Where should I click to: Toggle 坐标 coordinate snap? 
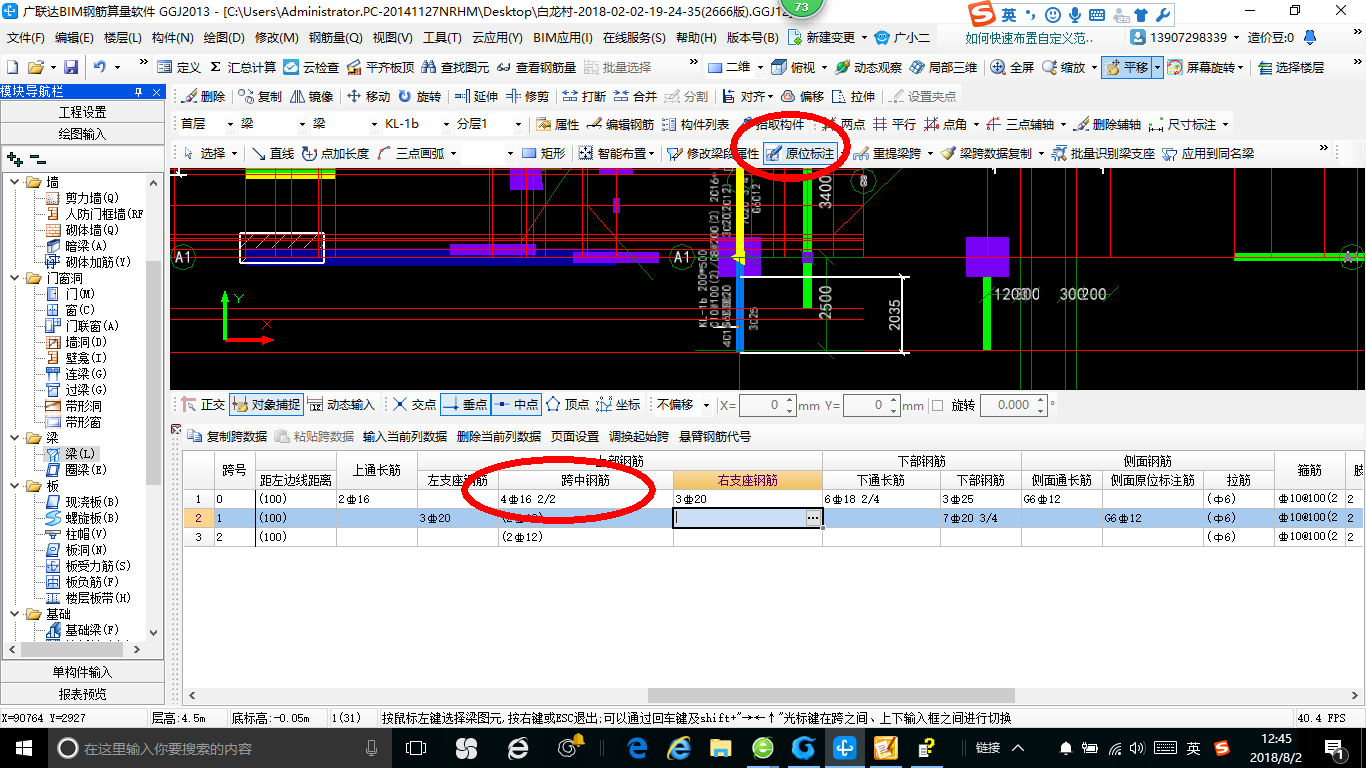(x=618, y=405)
